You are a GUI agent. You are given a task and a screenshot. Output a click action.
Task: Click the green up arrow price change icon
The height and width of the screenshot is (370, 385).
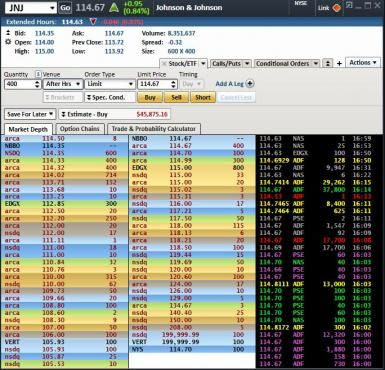(x=114, y=8)
